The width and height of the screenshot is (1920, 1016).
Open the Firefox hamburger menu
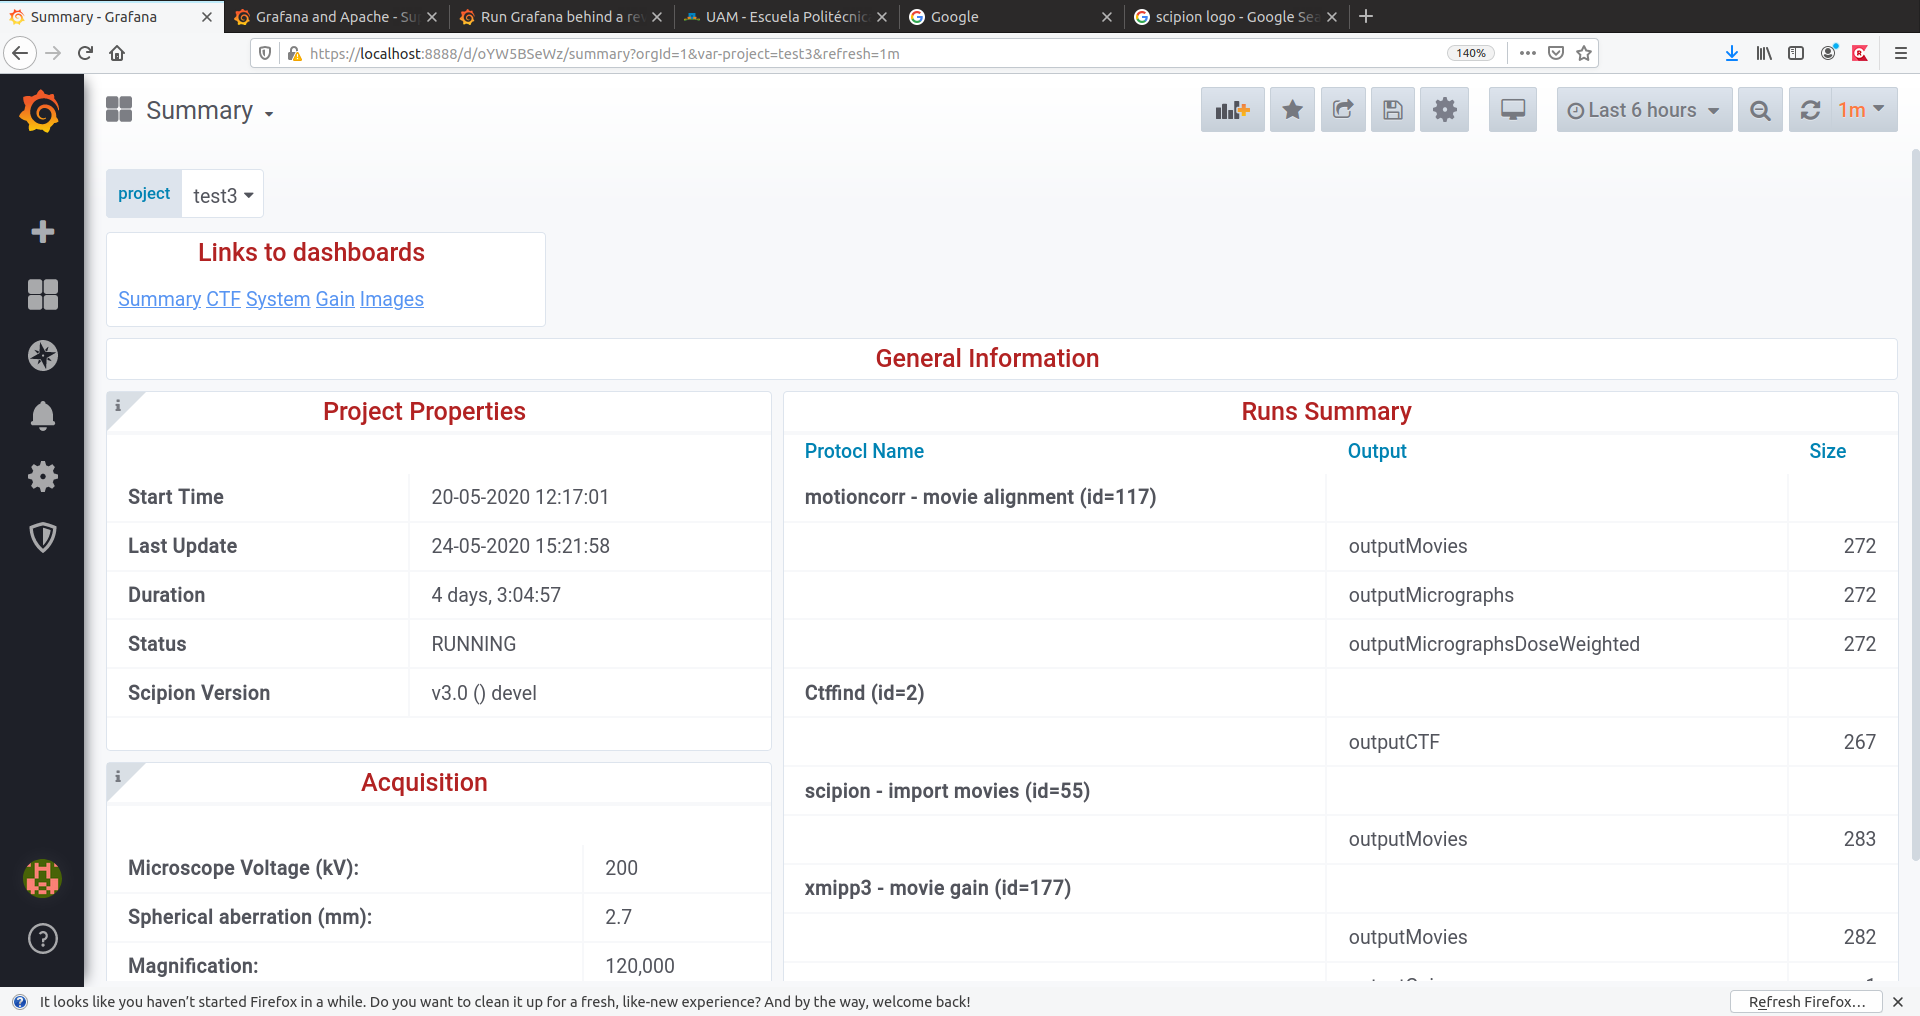point(1901,53)
